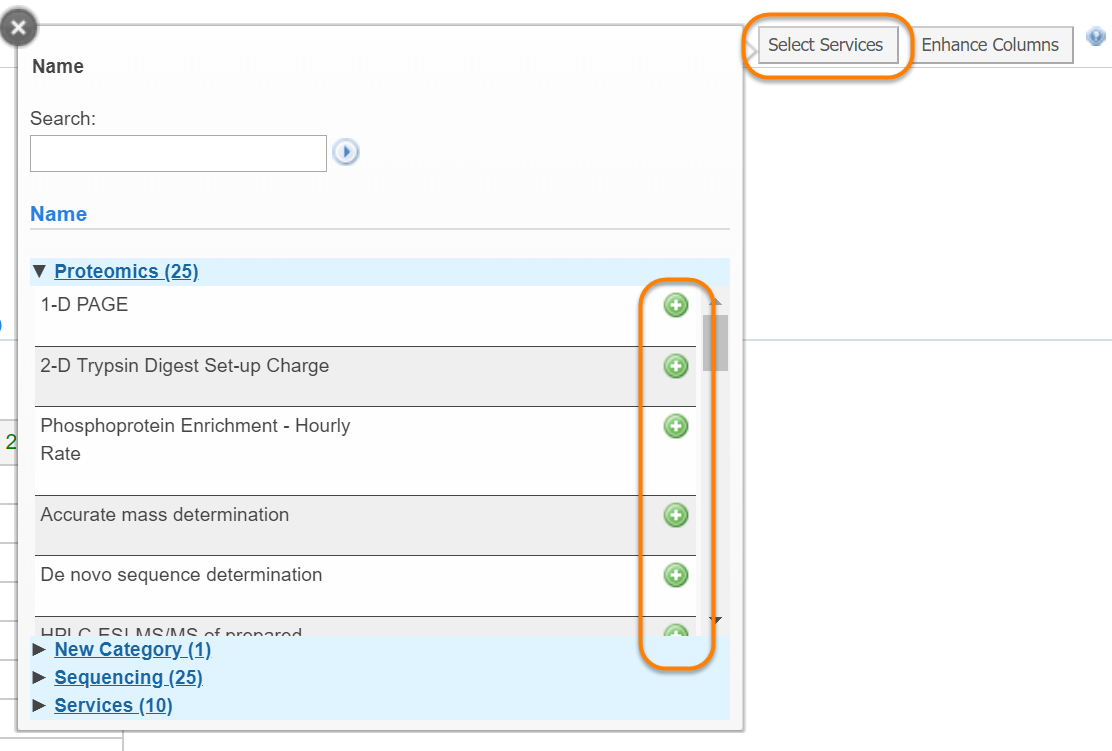Collapse the Proteomics category triangle
This screenshot has height=751, width=1112.
(40, 271)
